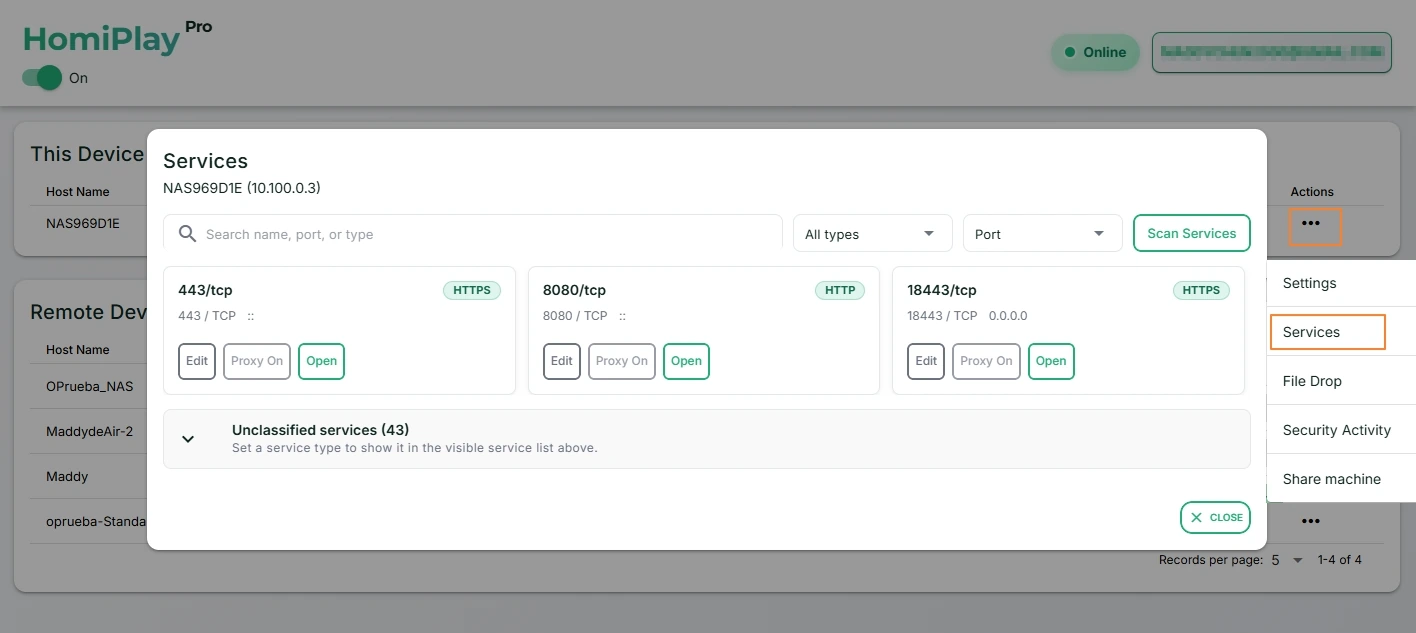Click the Online status indicator
Screen dimensions: 1416x633
pyautogui.click(x=1095, y=52)
